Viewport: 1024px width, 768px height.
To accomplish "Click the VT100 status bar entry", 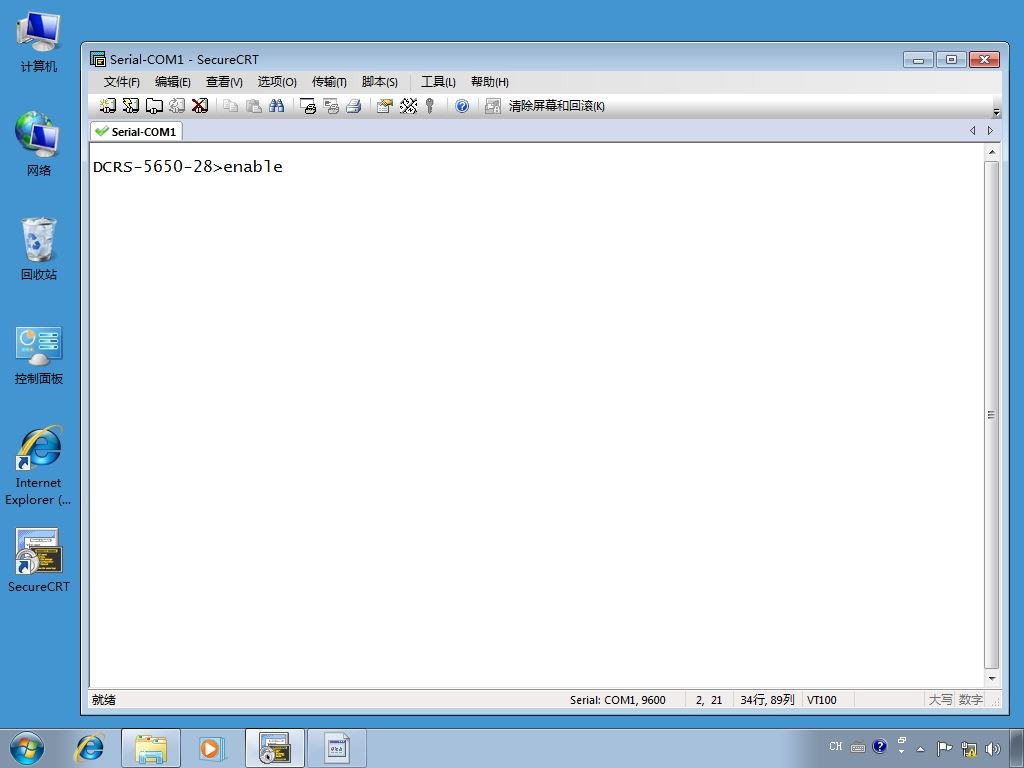I will point(822,699).
